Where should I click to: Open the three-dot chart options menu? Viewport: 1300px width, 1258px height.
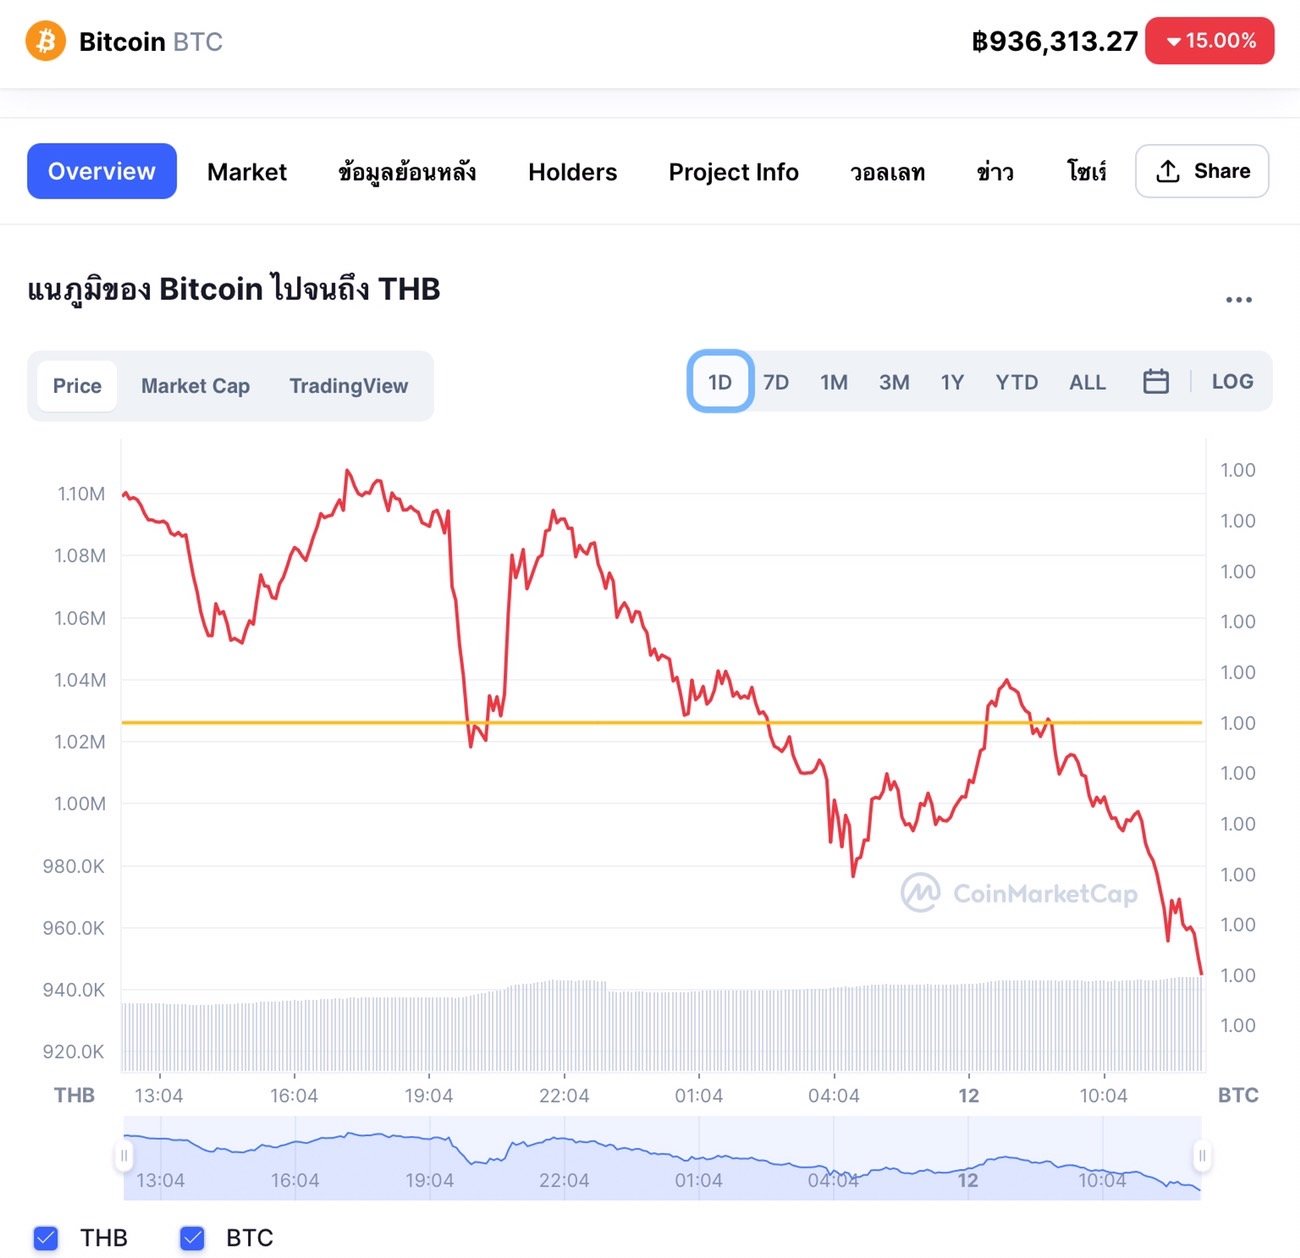(x=1239, y=300)
